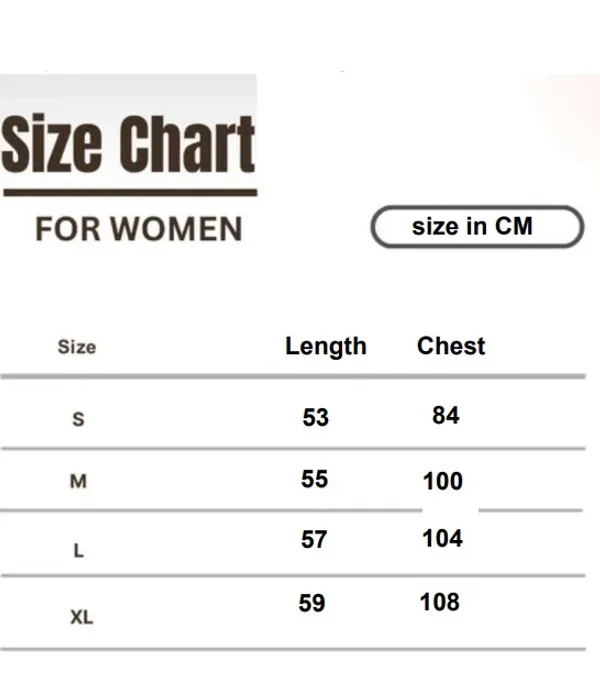Click the length value 55

(314, 479)
